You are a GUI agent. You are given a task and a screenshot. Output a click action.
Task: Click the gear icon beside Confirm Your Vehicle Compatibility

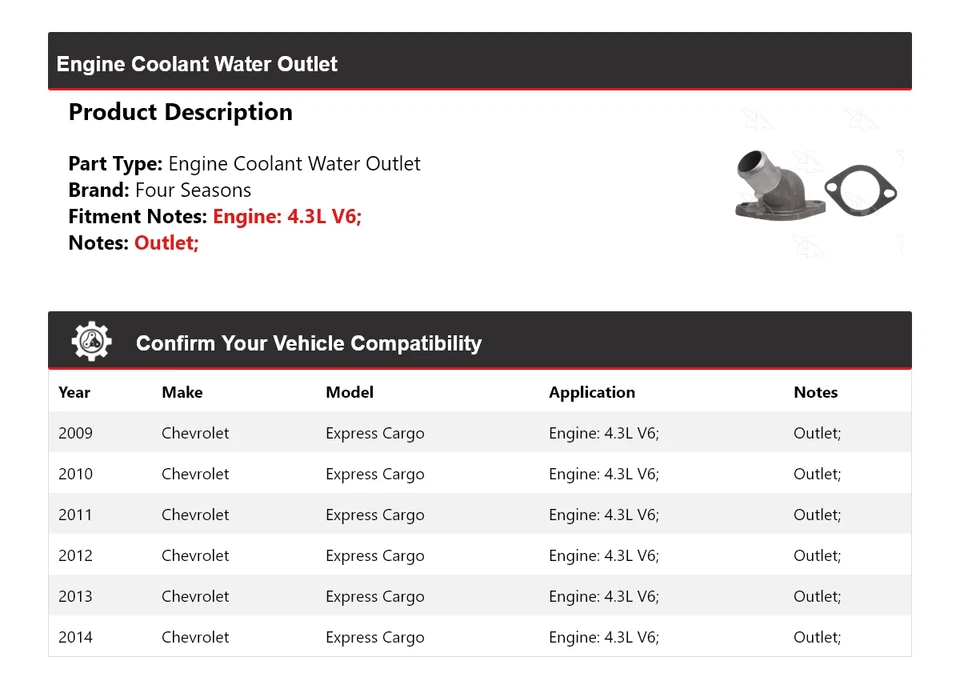(x=92, y=342)
